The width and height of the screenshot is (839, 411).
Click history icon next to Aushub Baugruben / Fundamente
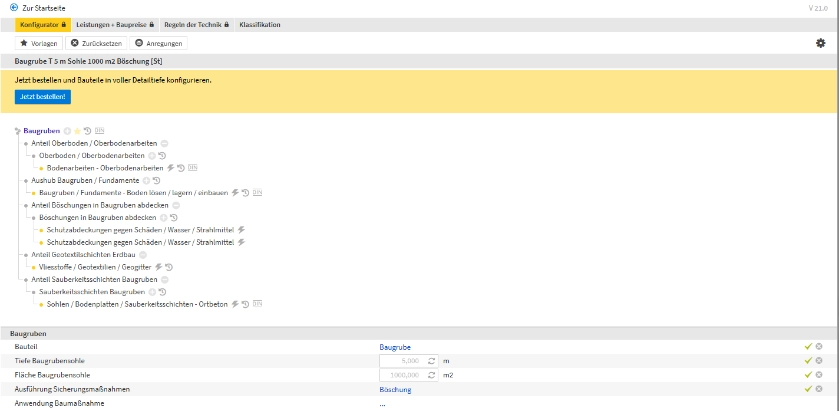coord(157,180)
